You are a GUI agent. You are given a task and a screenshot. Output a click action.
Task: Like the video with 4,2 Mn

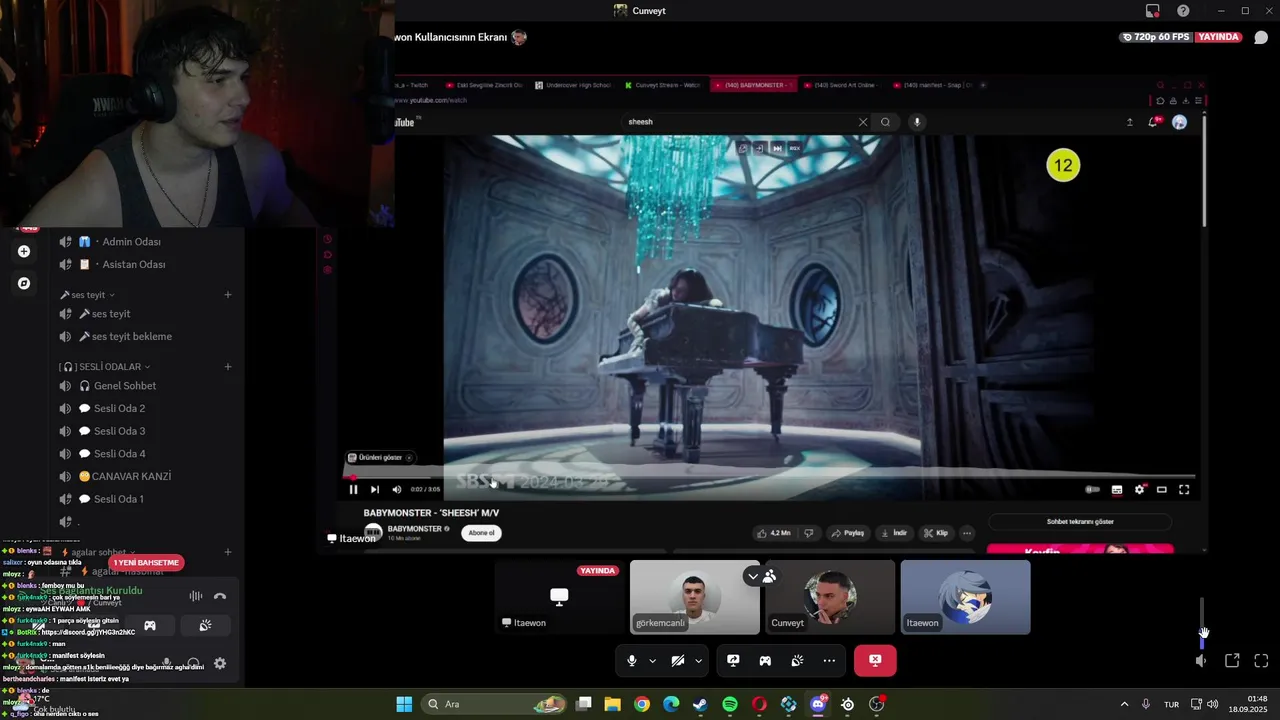[774, 533]
